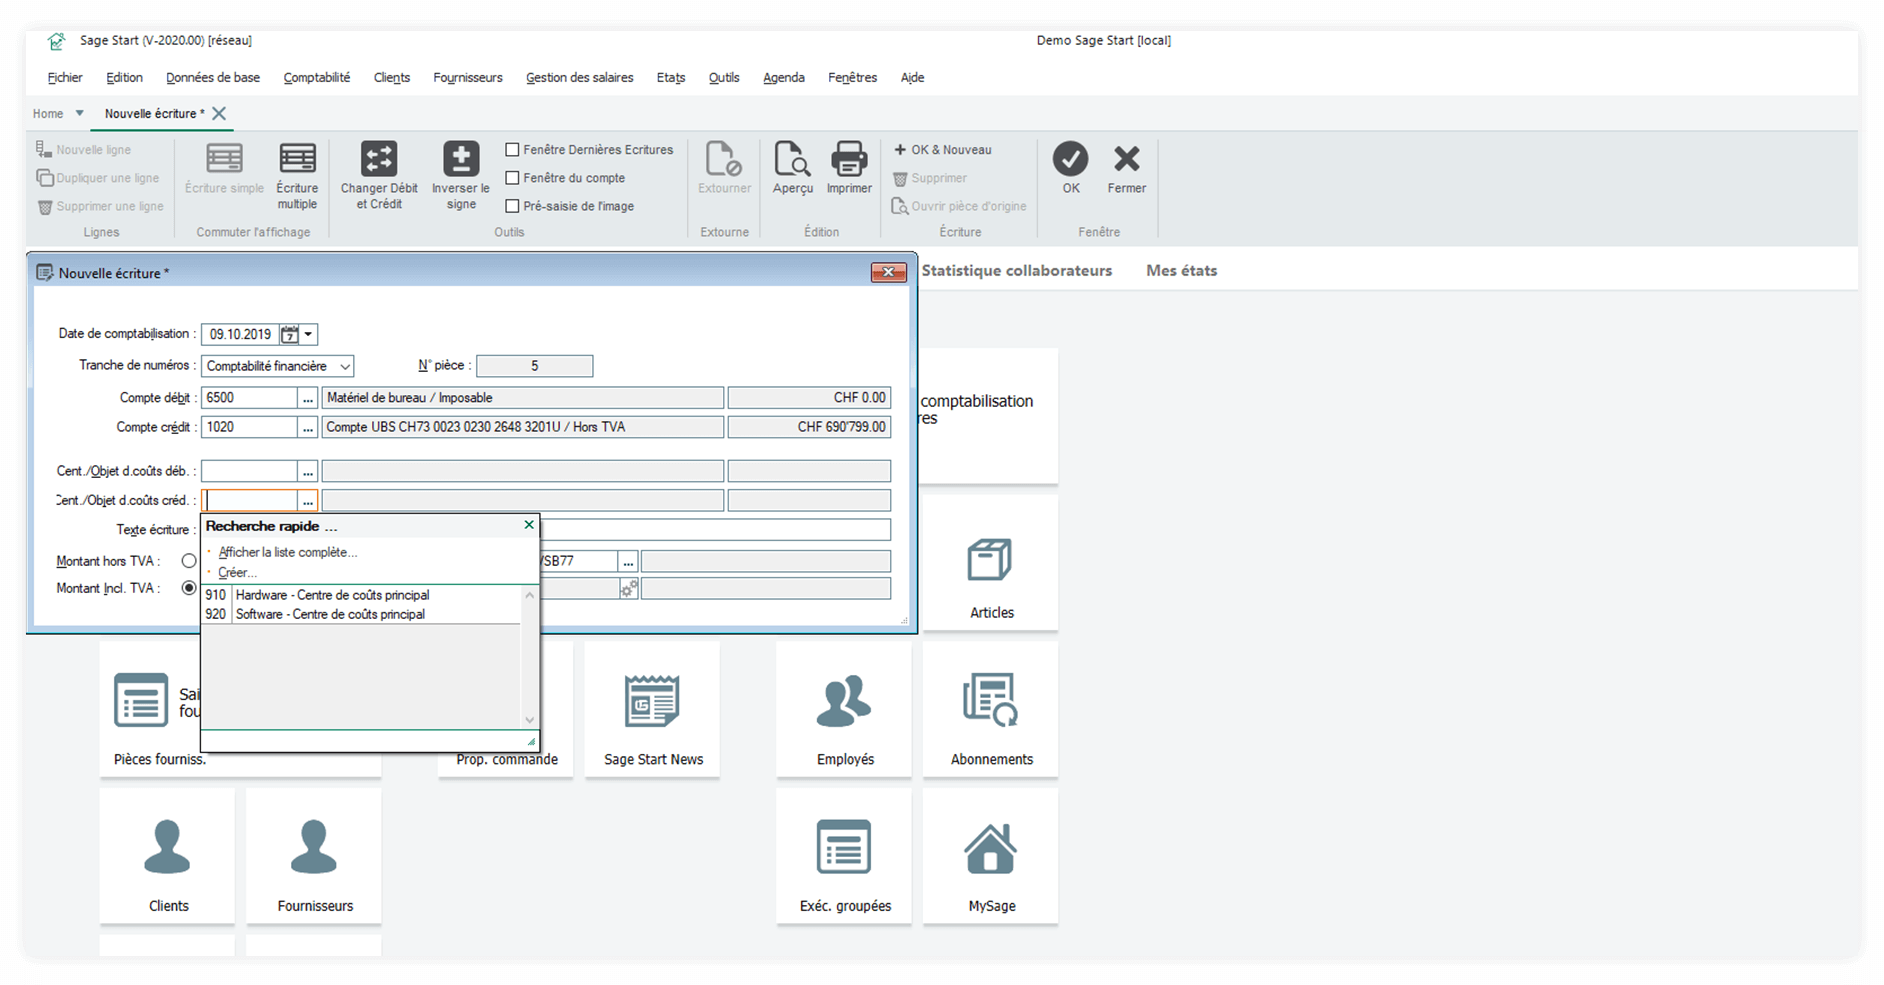Enable Fenêtre Dernières Ecritures checkbox
This screenshot has height=985, width=1884.
pyautogui.click(x=512, y=150)
